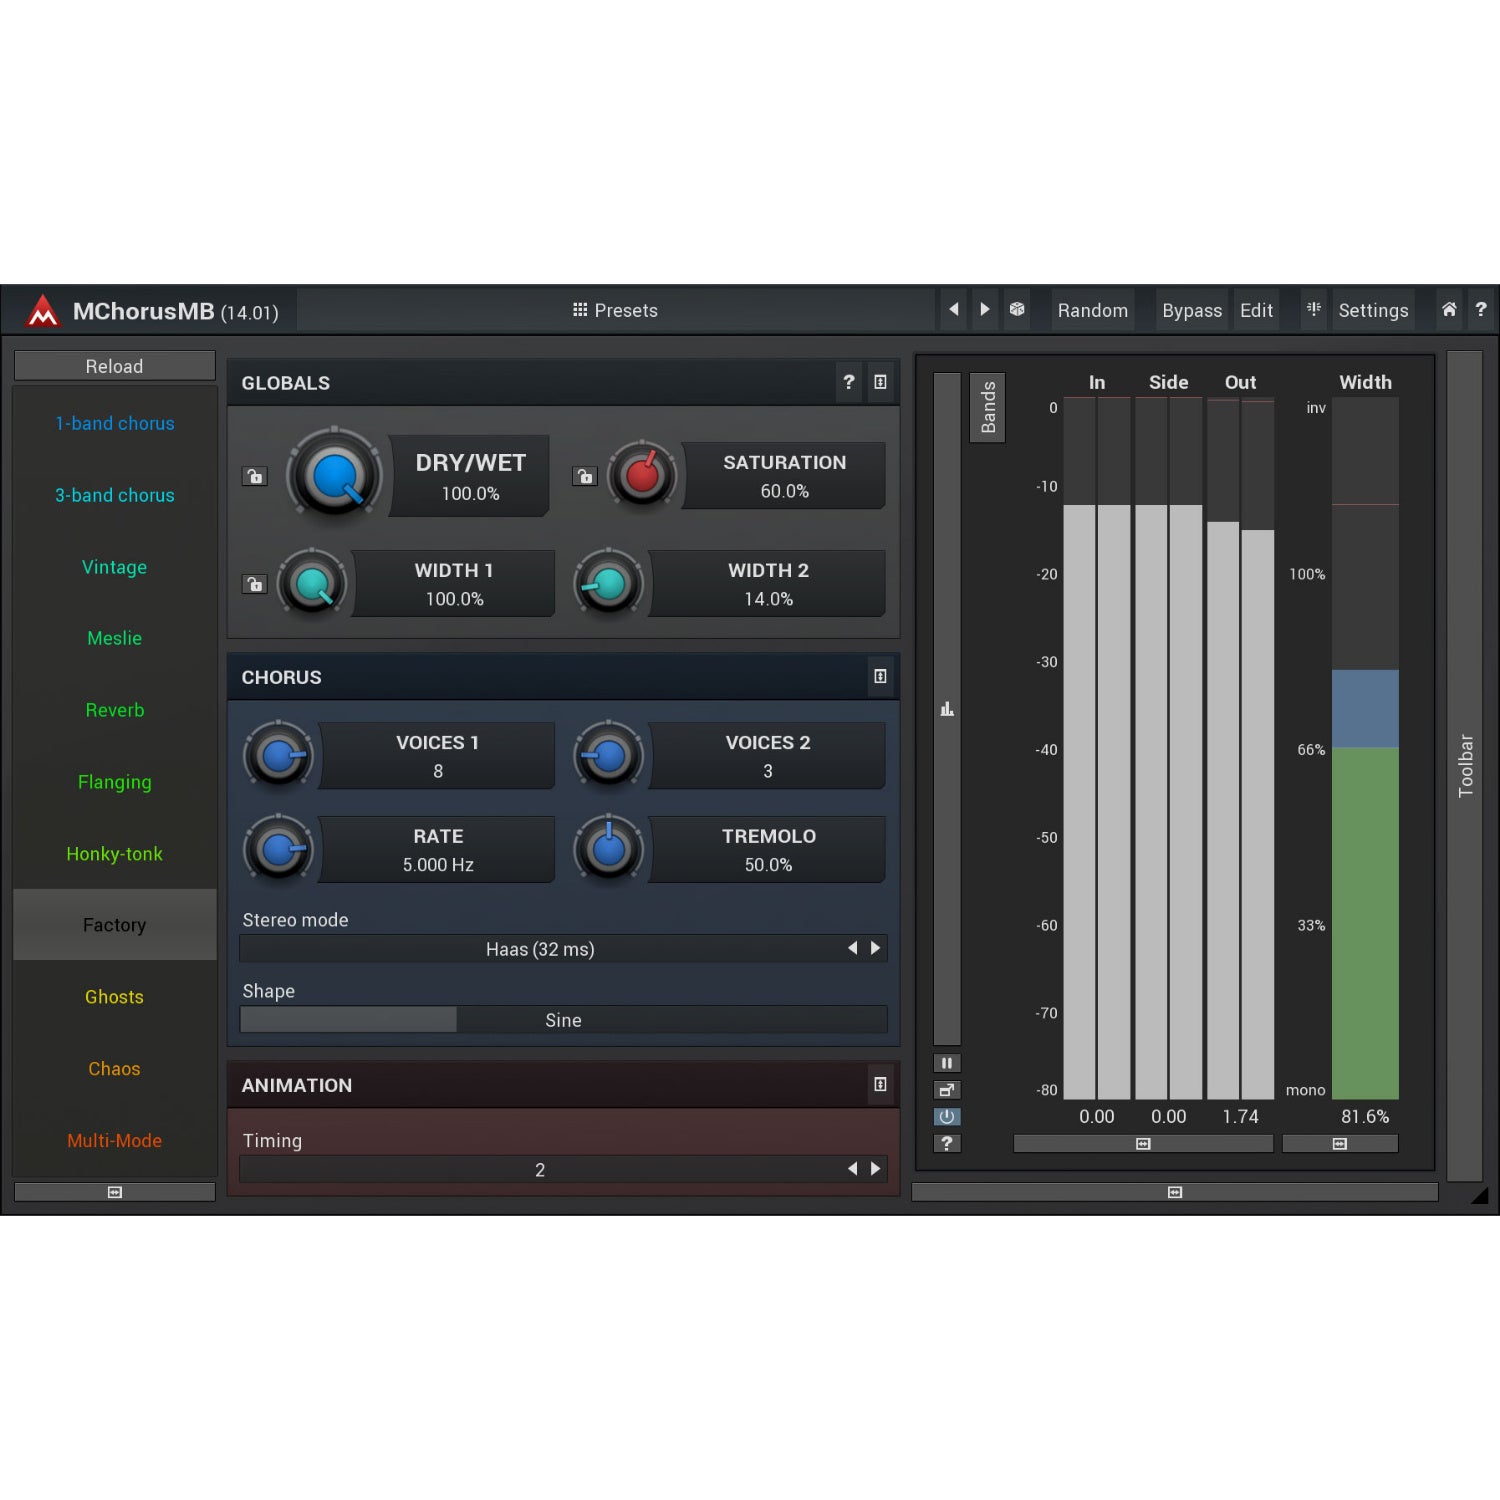
Task: Increase the Animation Timing value
Action: [x=876, y=1169]
